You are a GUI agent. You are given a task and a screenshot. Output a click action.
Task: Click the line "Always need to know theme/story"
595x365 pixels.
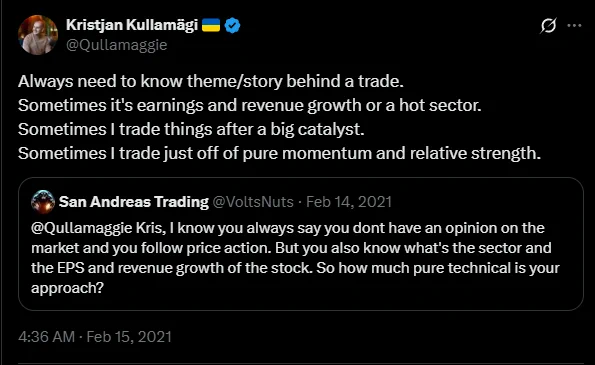click(211, 81)
